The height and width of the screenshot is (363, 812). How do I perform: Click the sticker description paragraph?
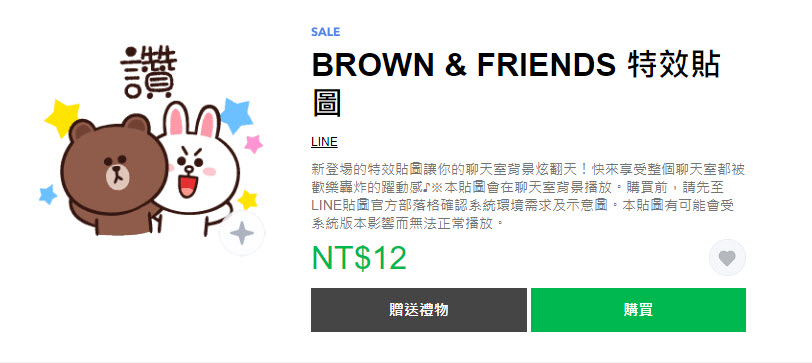528,196
